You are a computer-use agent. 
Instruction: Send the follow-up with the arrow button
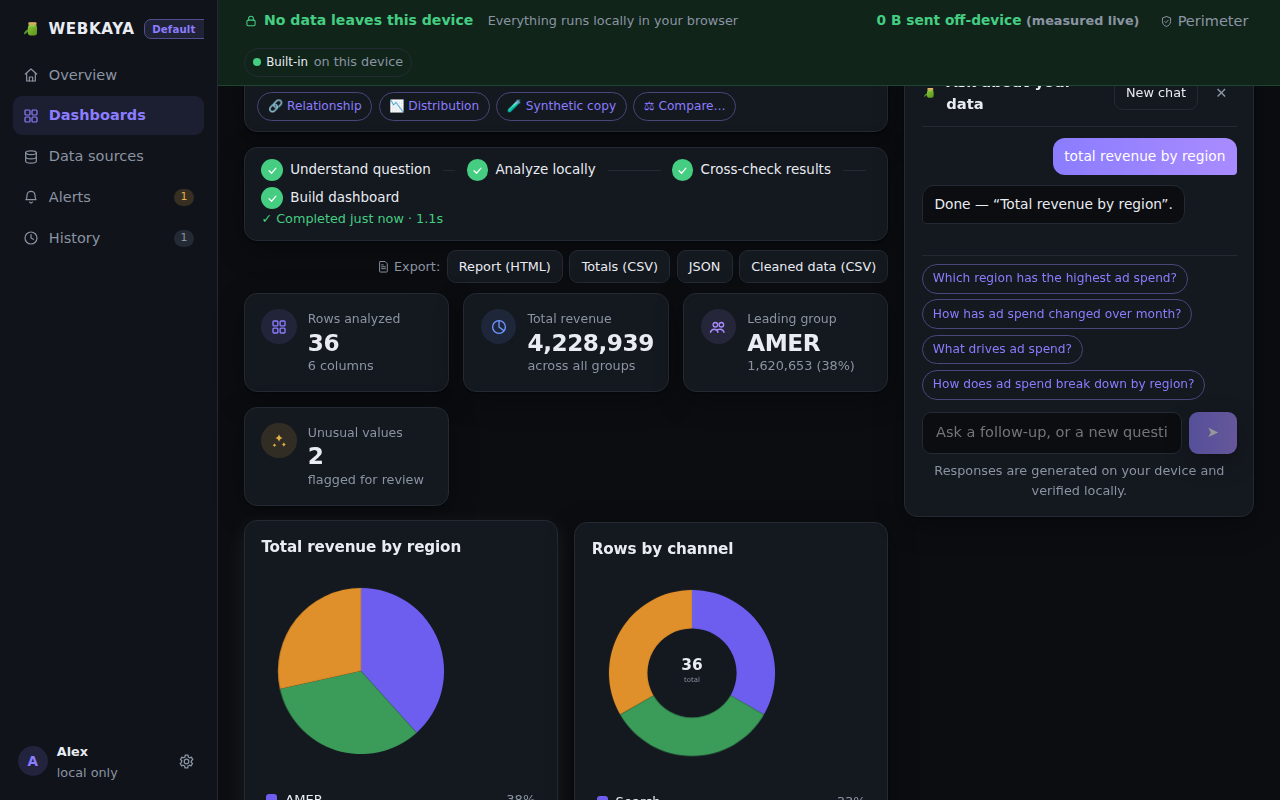click(1213, 433)
